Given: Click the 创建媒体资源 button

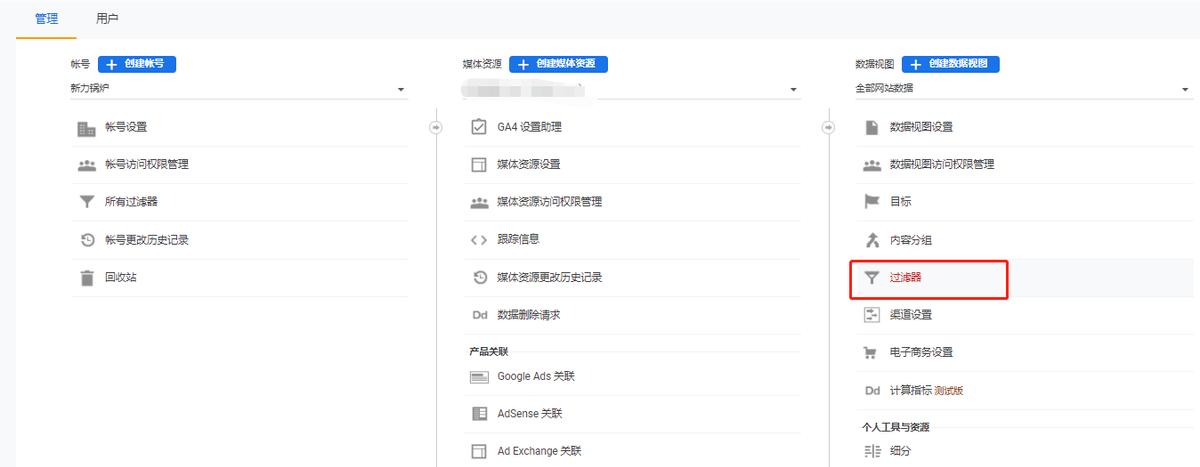Looking at the screenshot, I should point(558,64).
